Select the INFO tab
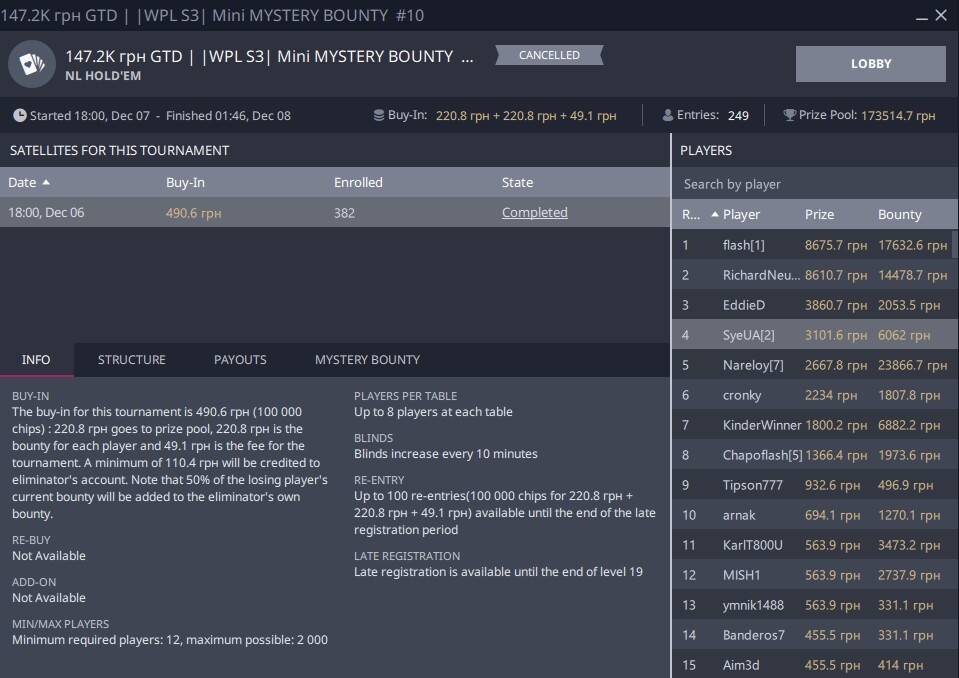Viewport: 959px width, 678px height. [36, 360]
